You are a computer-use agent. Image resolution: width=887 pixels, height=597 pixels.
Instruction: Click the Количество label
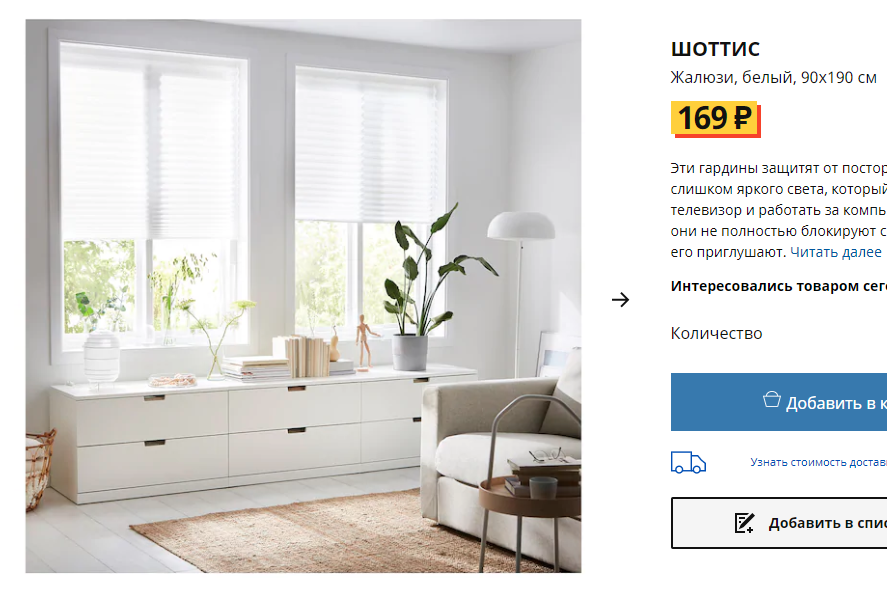[716, 333]
